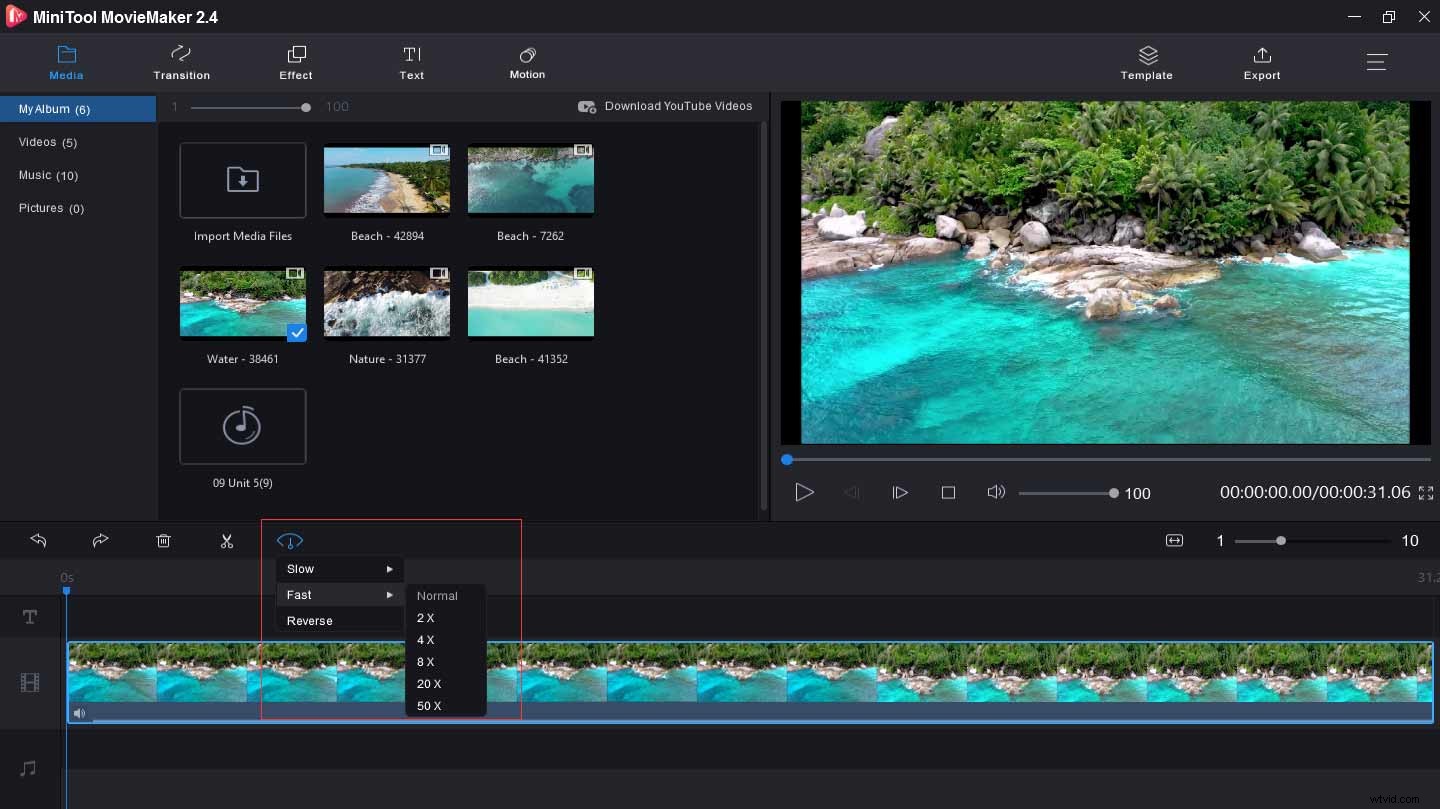
Task: Delete the selected clip using trash icon
Action: tap(163, 540)
